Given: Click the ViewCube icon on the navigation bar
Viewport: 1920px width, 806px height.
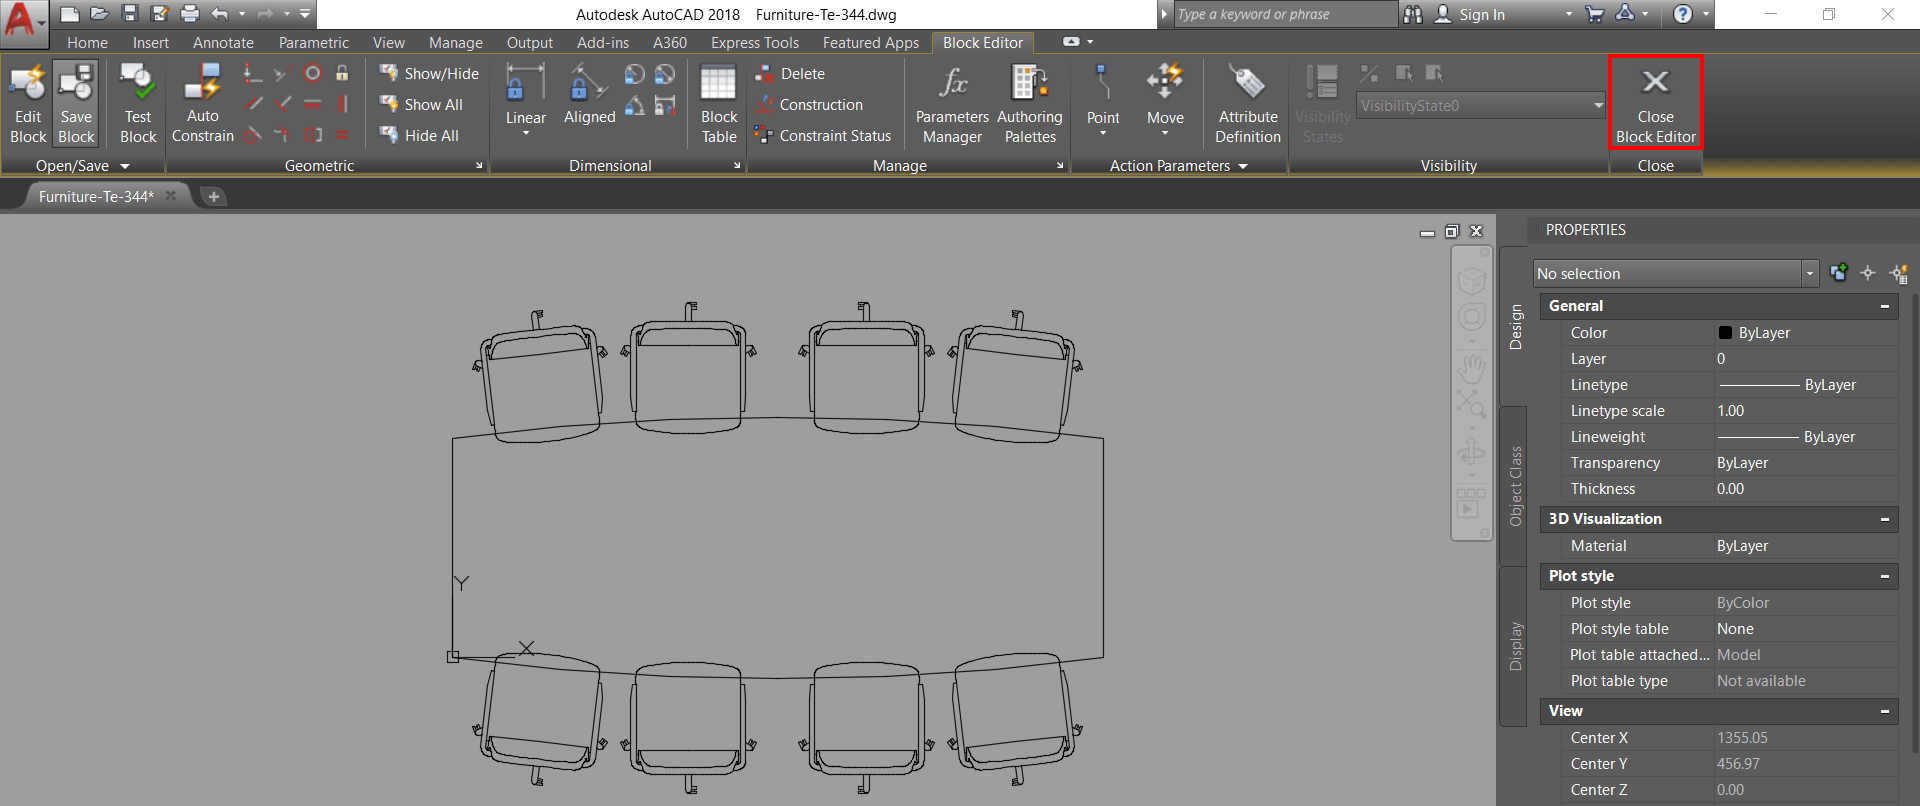Looking at the screenshot, I should (1471, 280).
